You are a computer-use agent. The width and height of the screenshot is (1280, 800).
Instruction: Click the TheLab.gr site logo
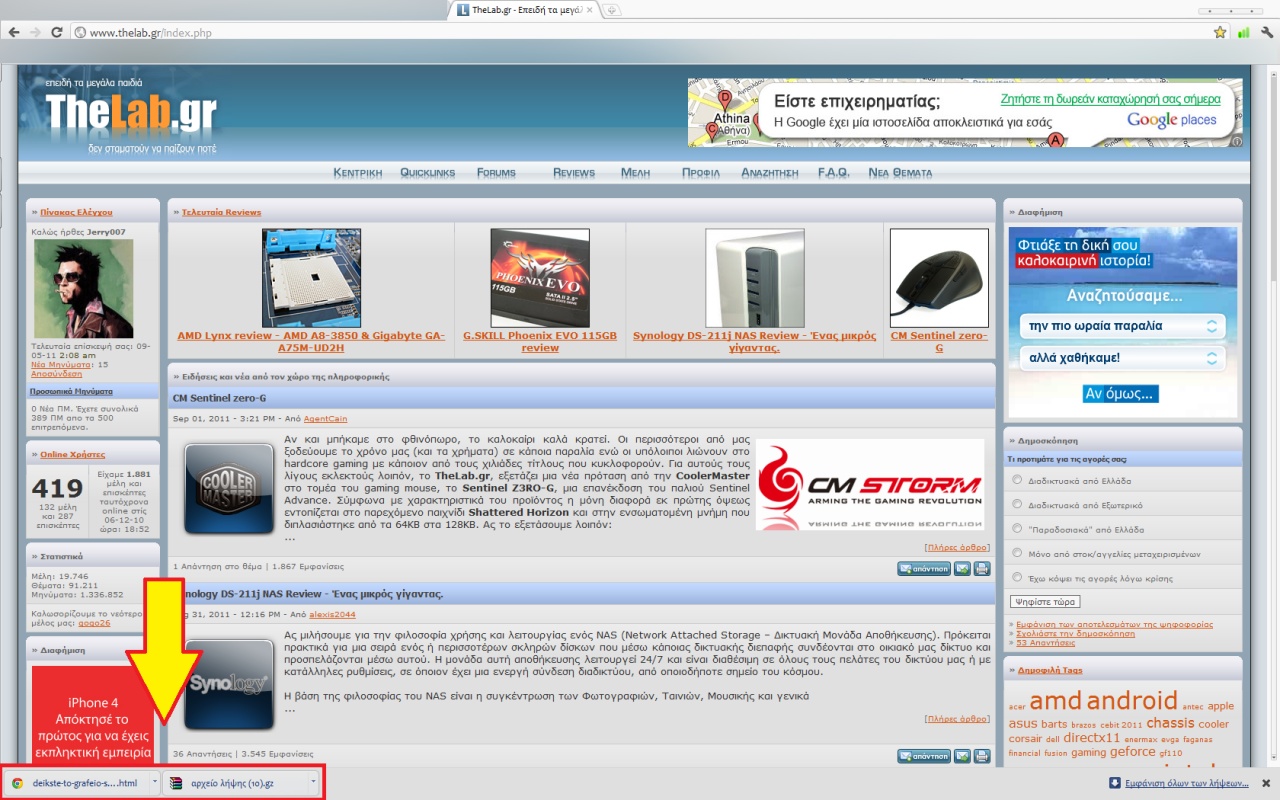130,115
